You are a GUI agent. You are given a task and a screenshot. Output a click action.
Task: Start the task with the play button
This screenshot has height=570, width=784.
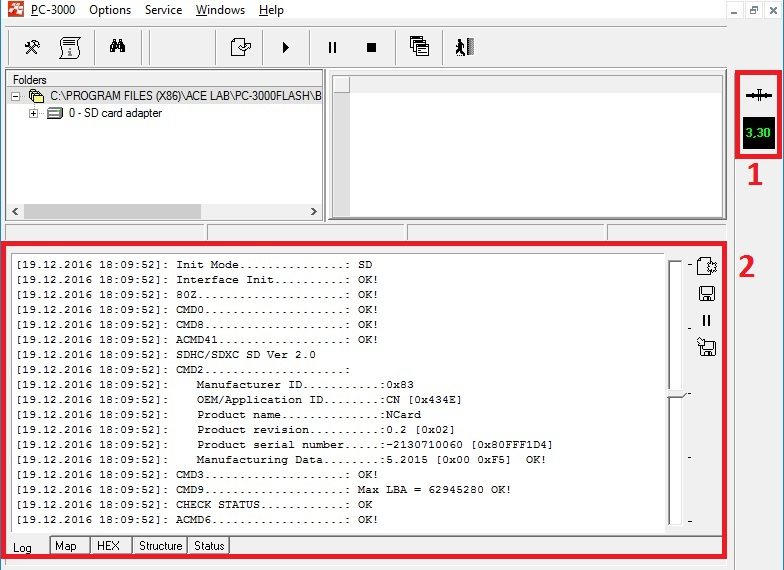tap(286, 48)
